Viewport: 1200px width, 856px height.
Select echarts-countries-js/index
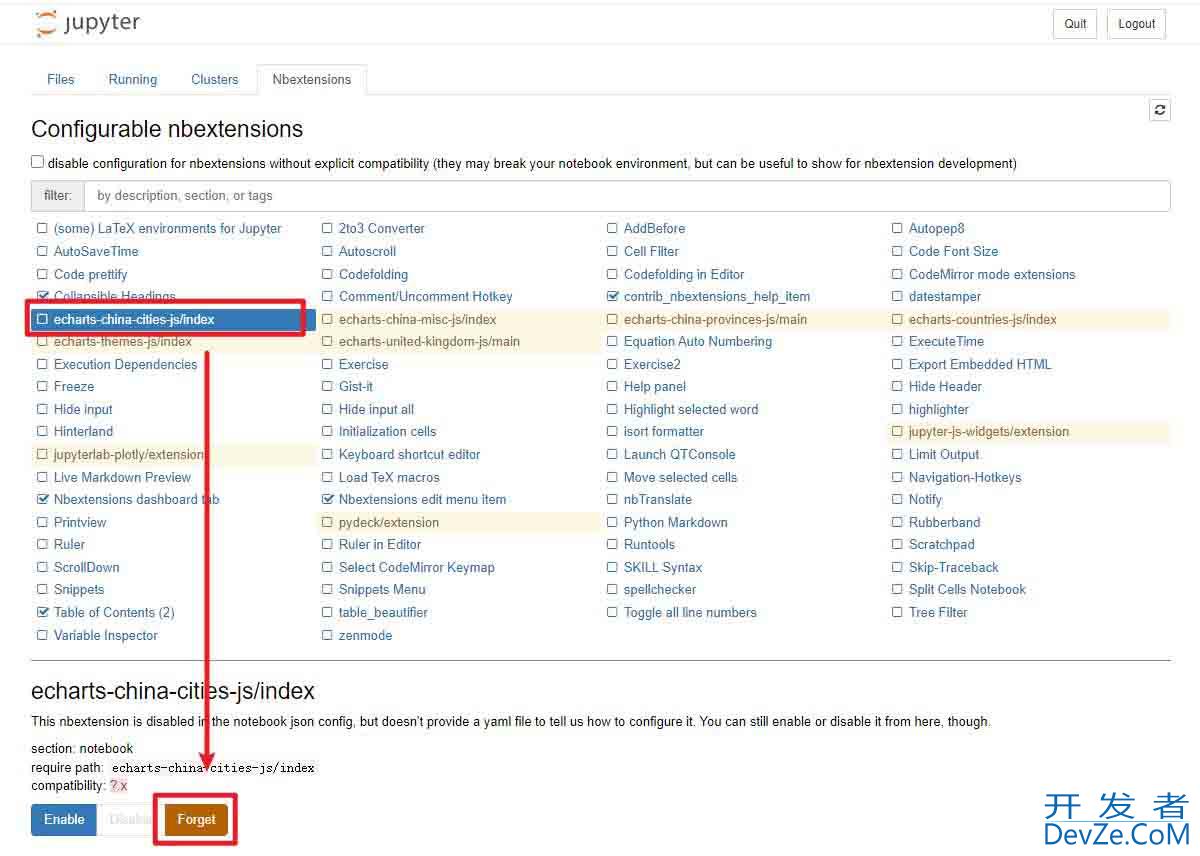click(x=983, y=319)
